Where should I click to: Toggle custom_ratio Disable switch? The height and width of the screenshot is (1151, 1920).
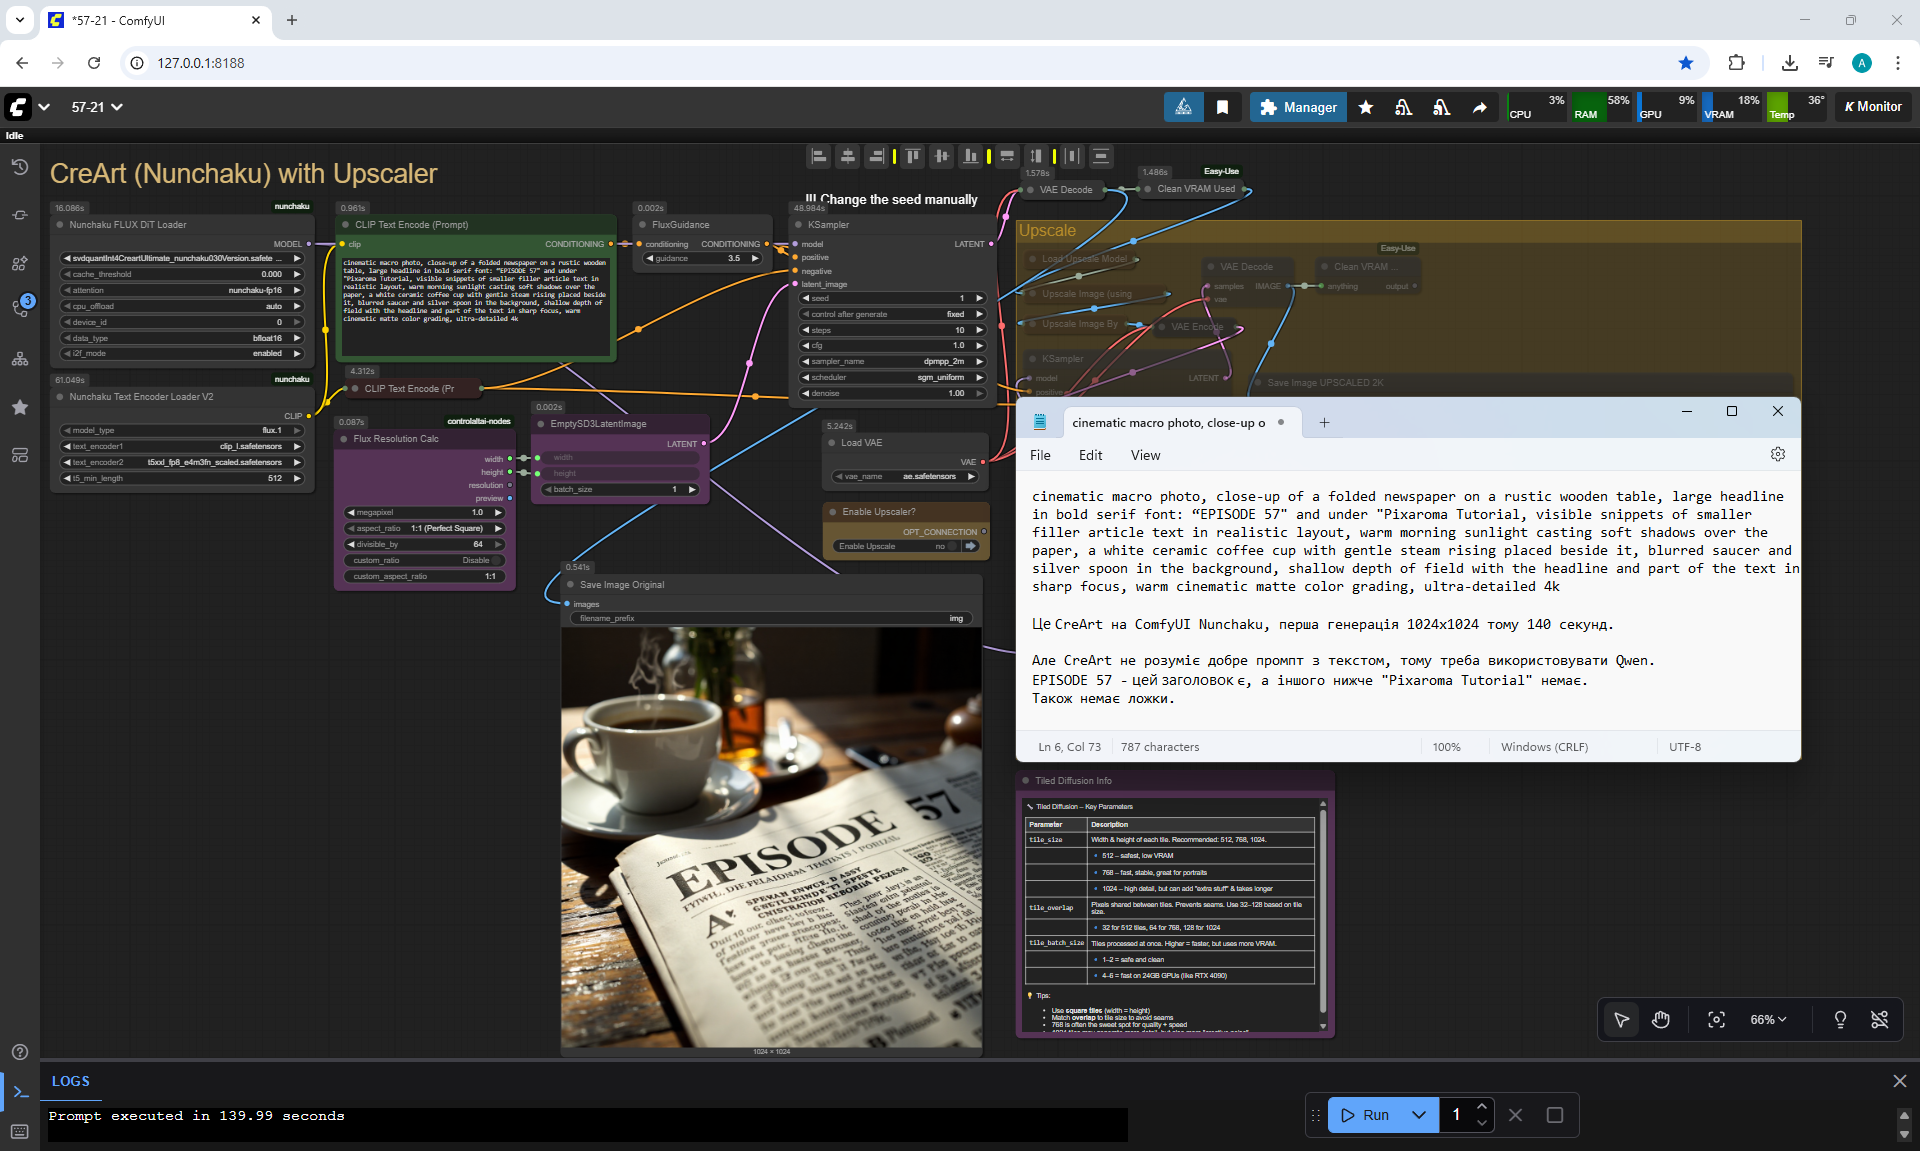click(495, 560)
